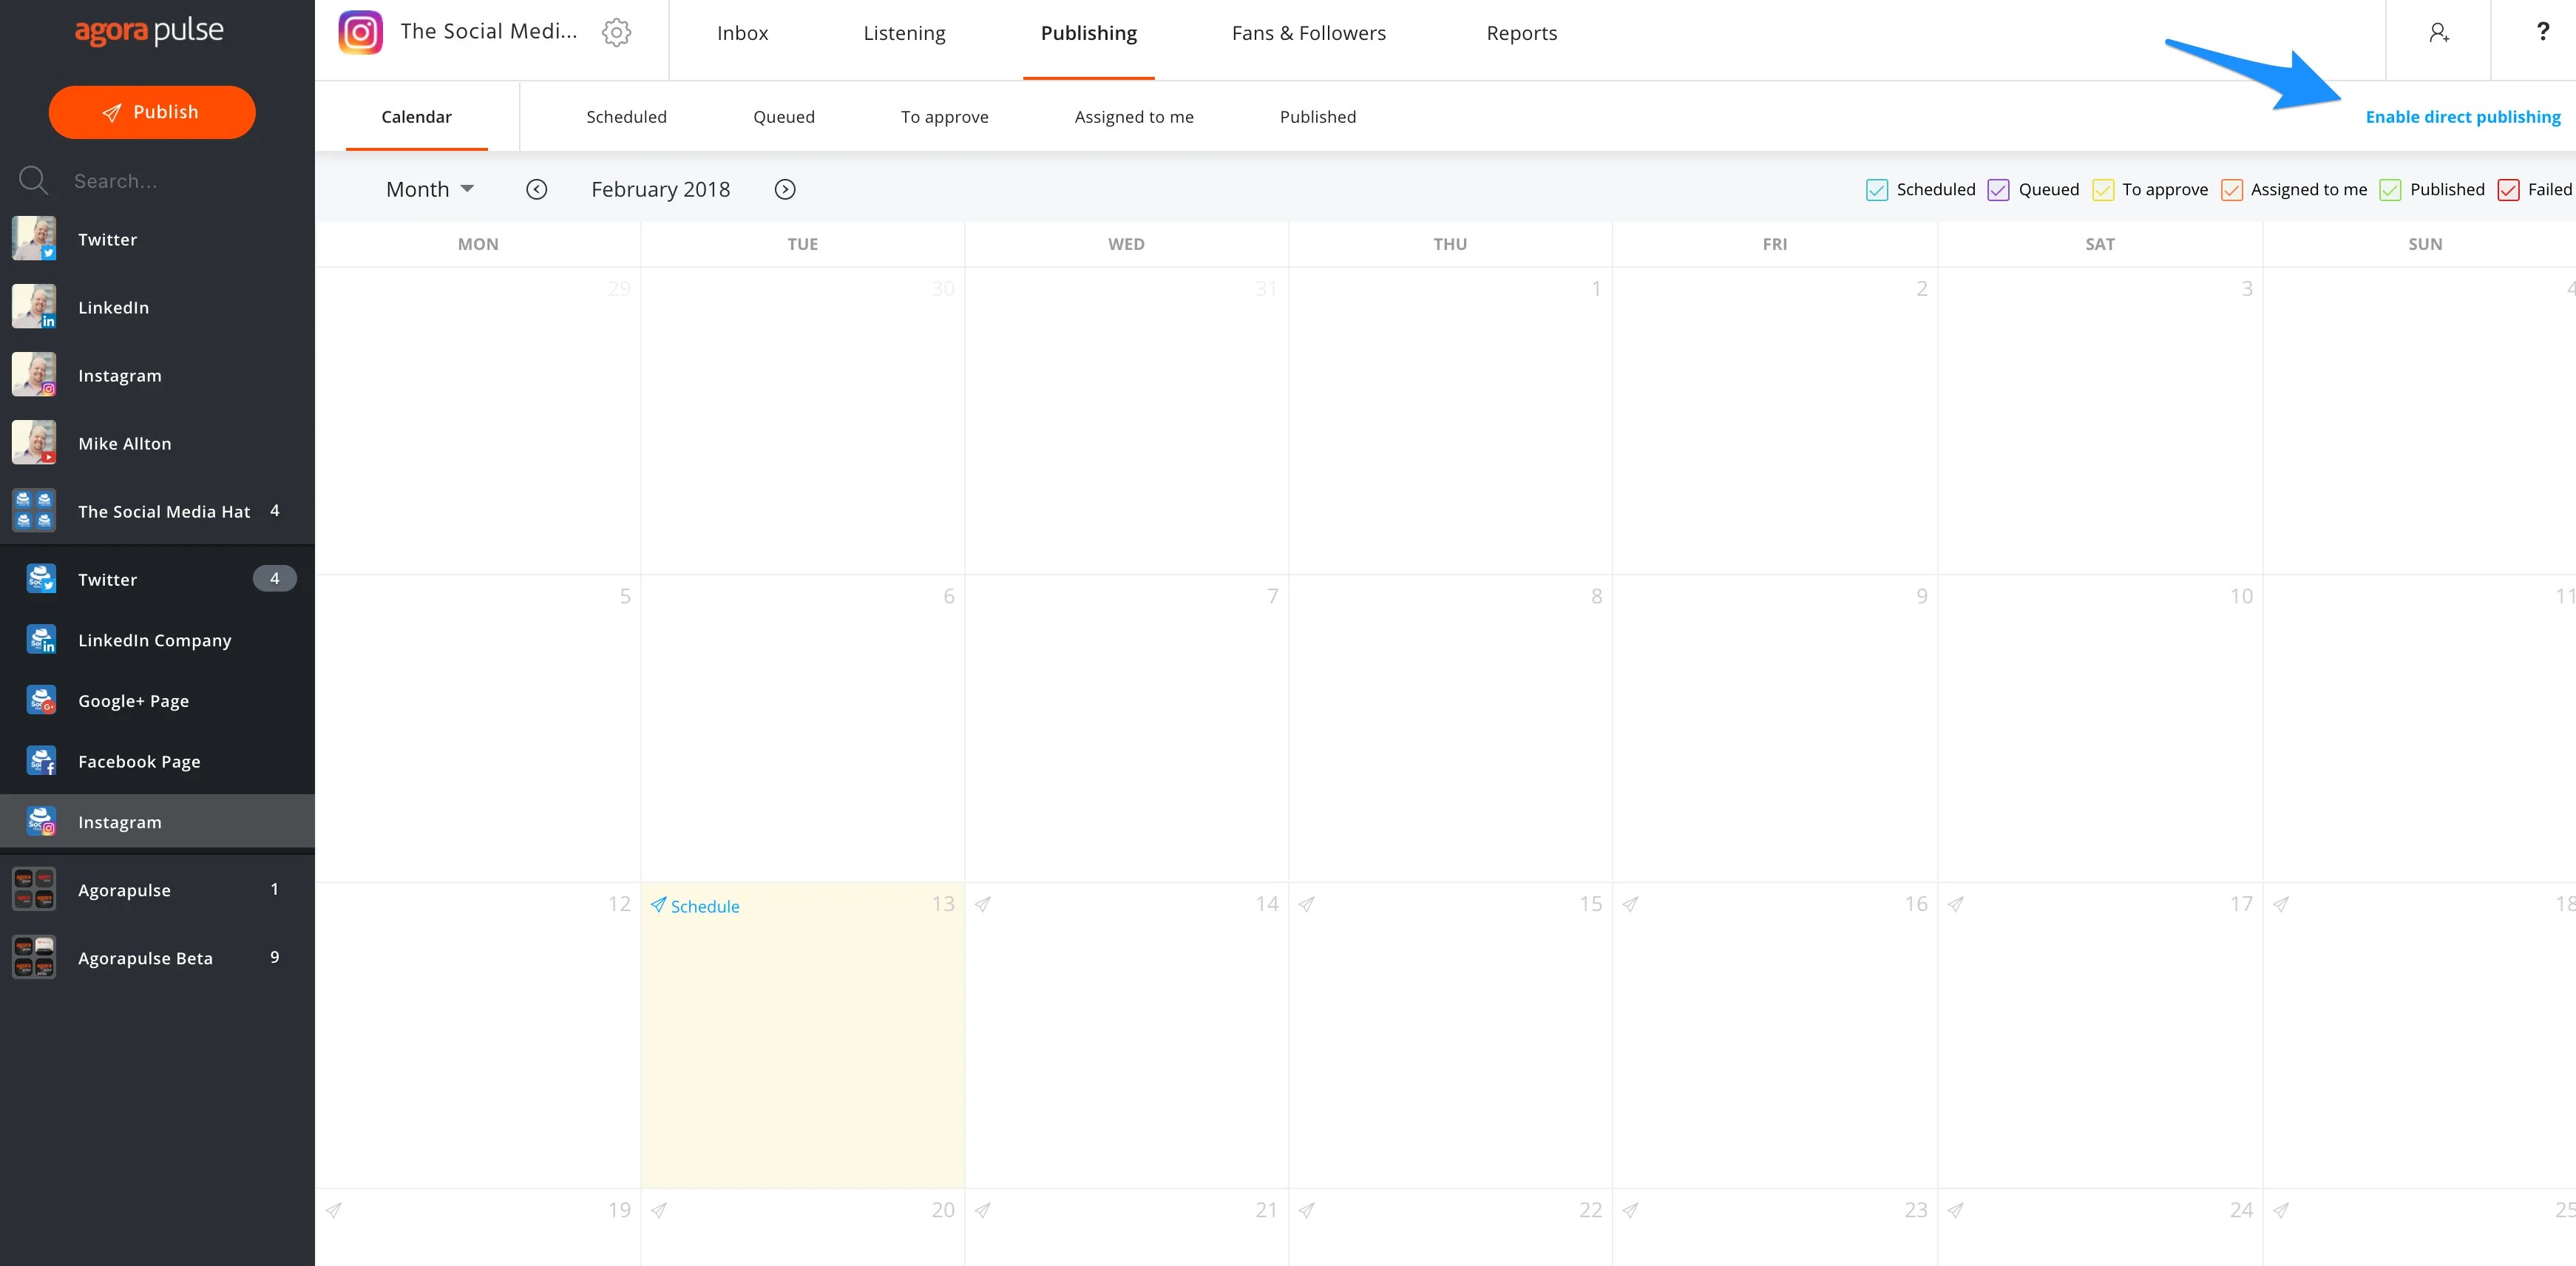2576x1266 pixels.
Task: Open the To approve tab
Action: point(943,117)
